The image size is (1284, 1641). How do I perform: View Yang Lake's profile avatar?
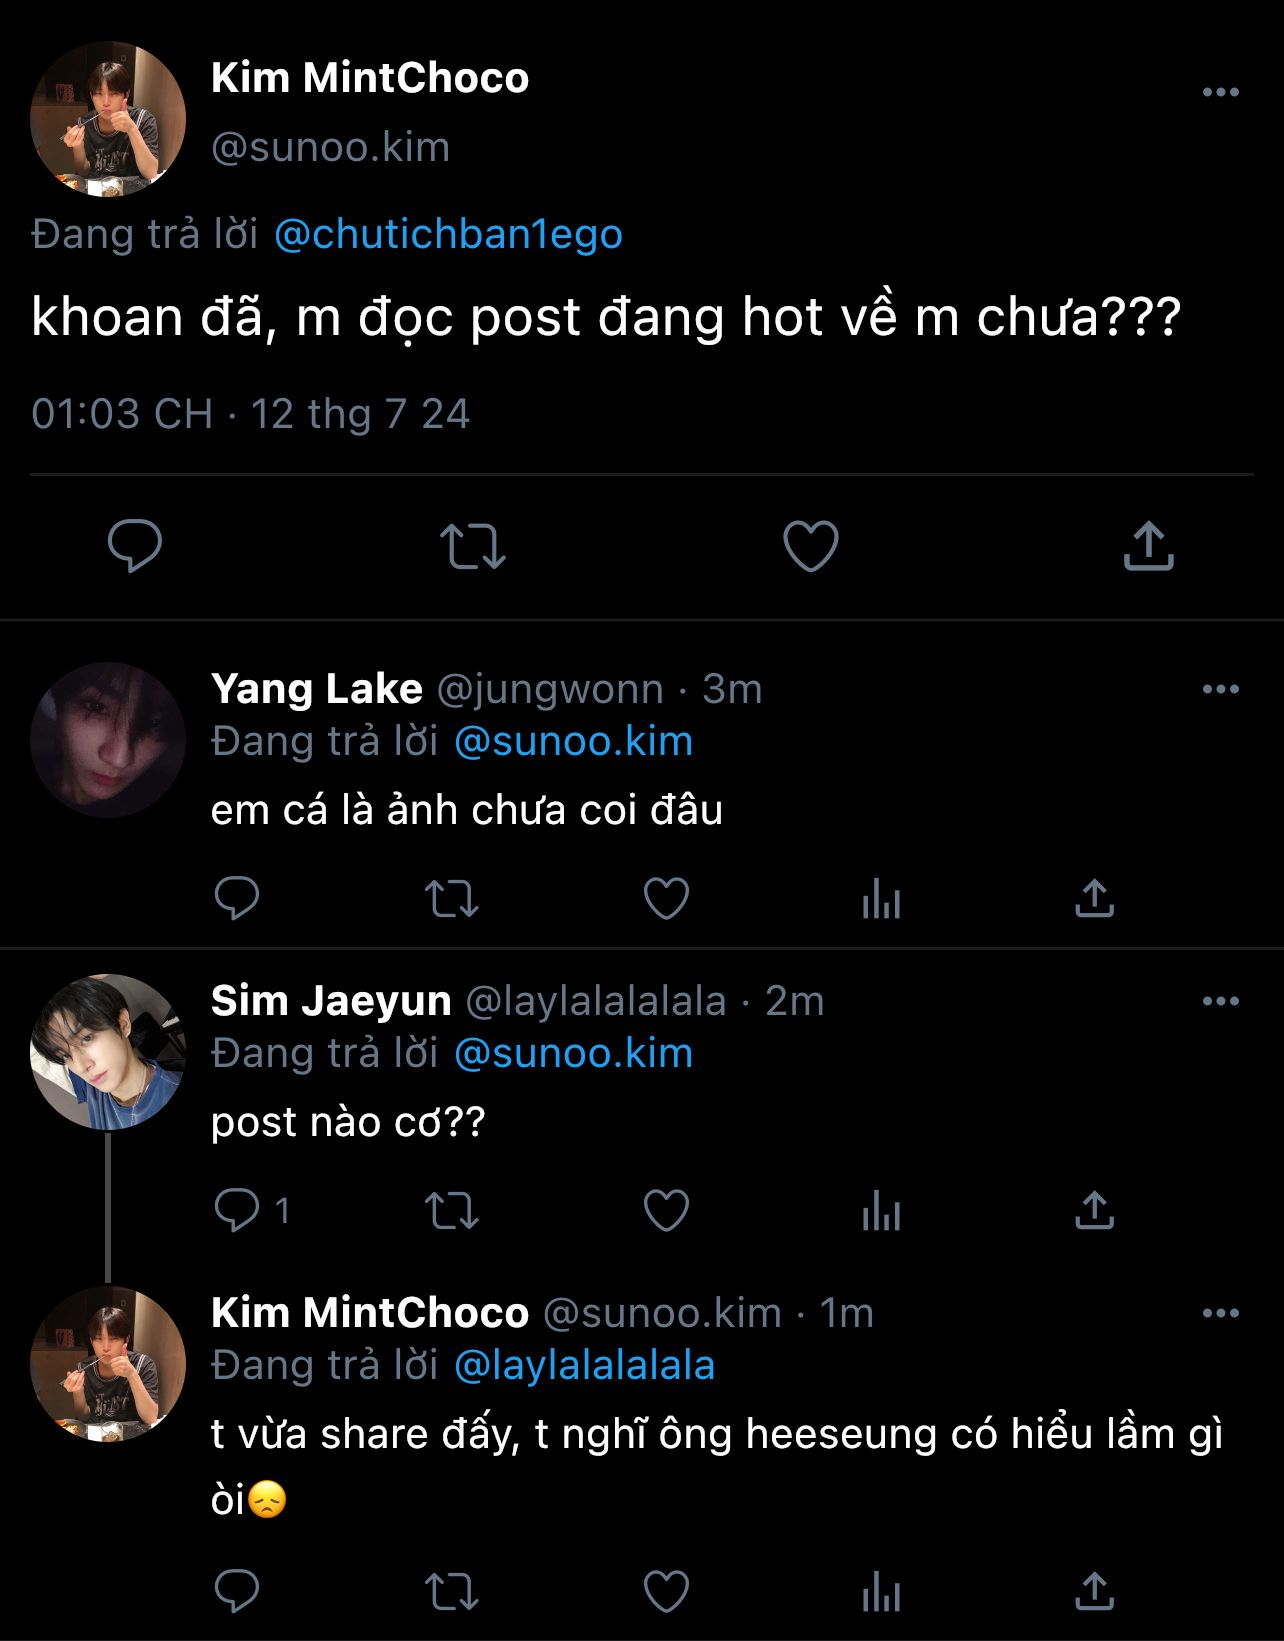point(108,740)
